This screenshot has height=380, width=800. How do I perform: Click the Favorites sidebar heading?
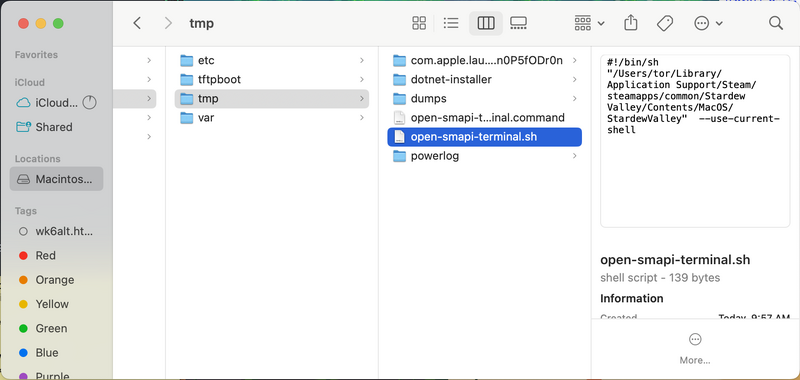coord(36,55)
